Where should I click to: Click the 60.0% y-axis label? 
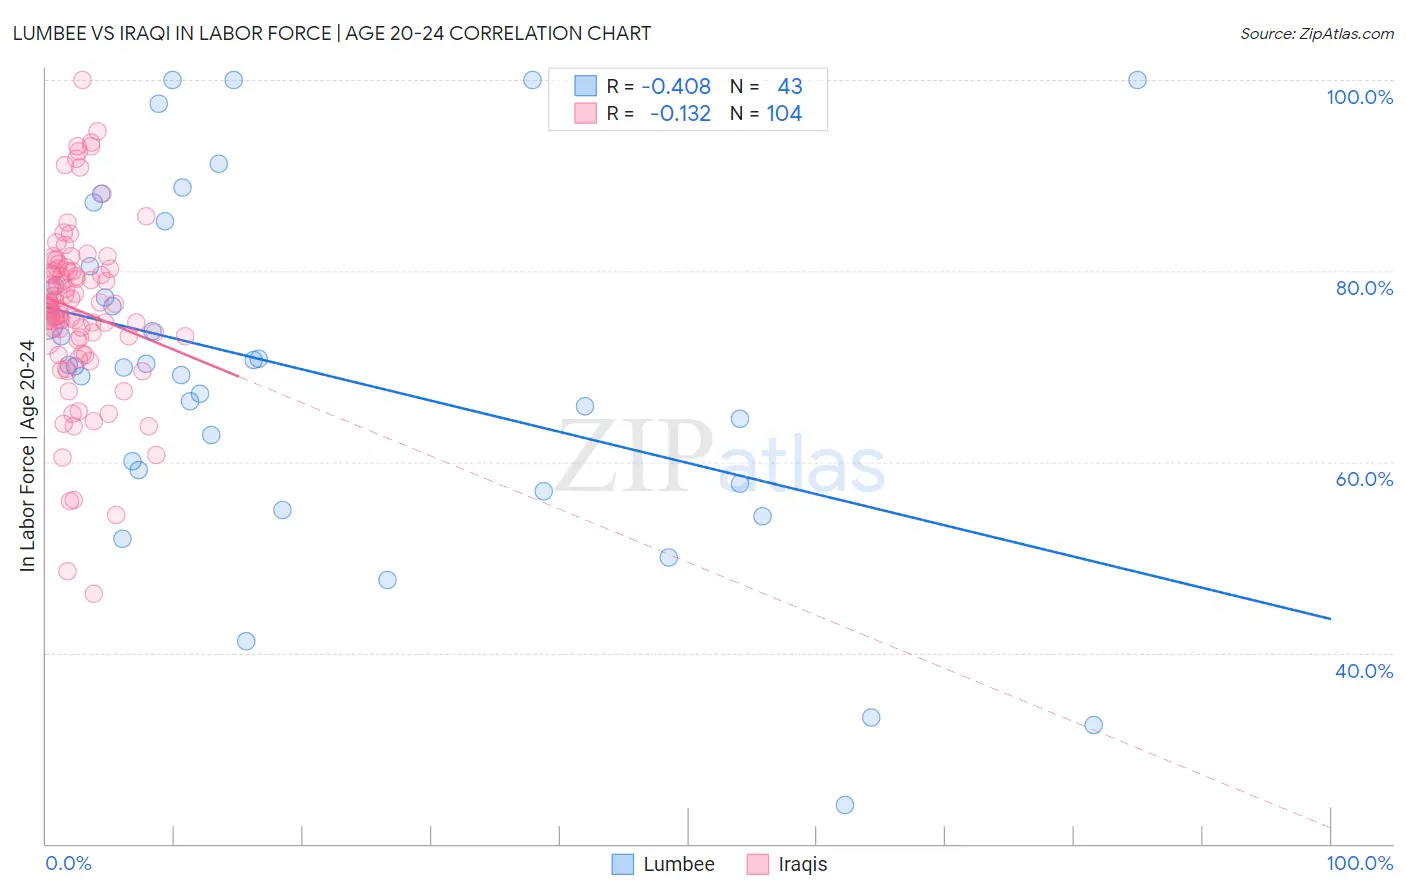click(x=1364, y=479)
